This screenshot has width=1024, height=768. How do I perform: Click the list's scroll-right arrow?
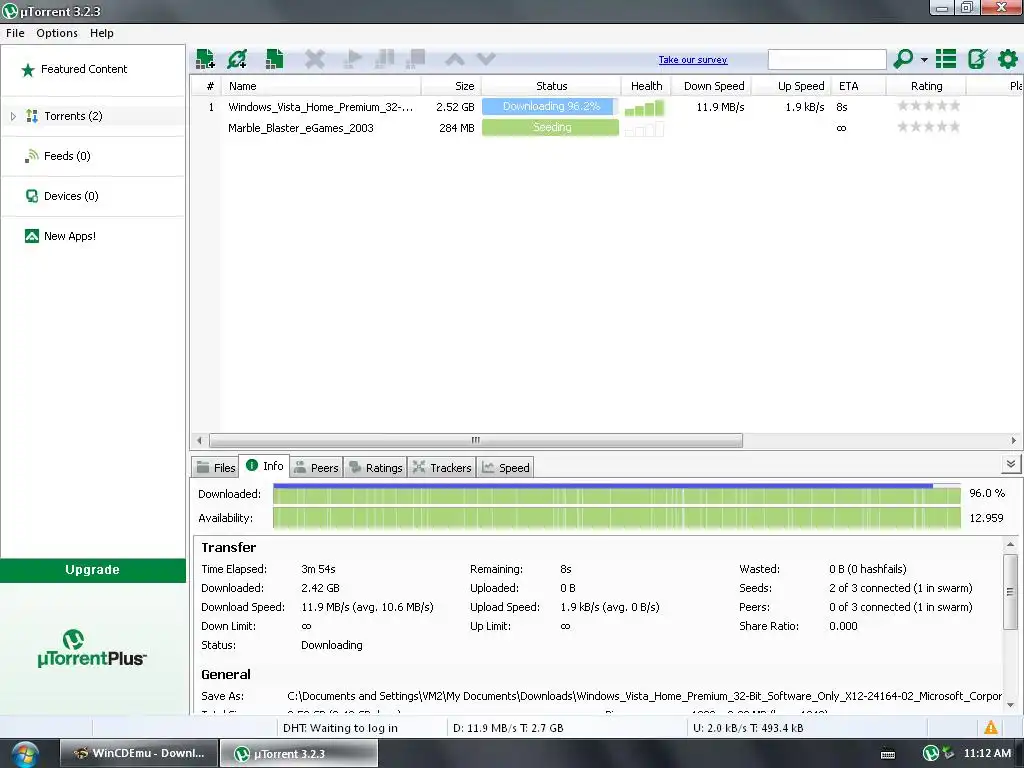[1013, 440]
